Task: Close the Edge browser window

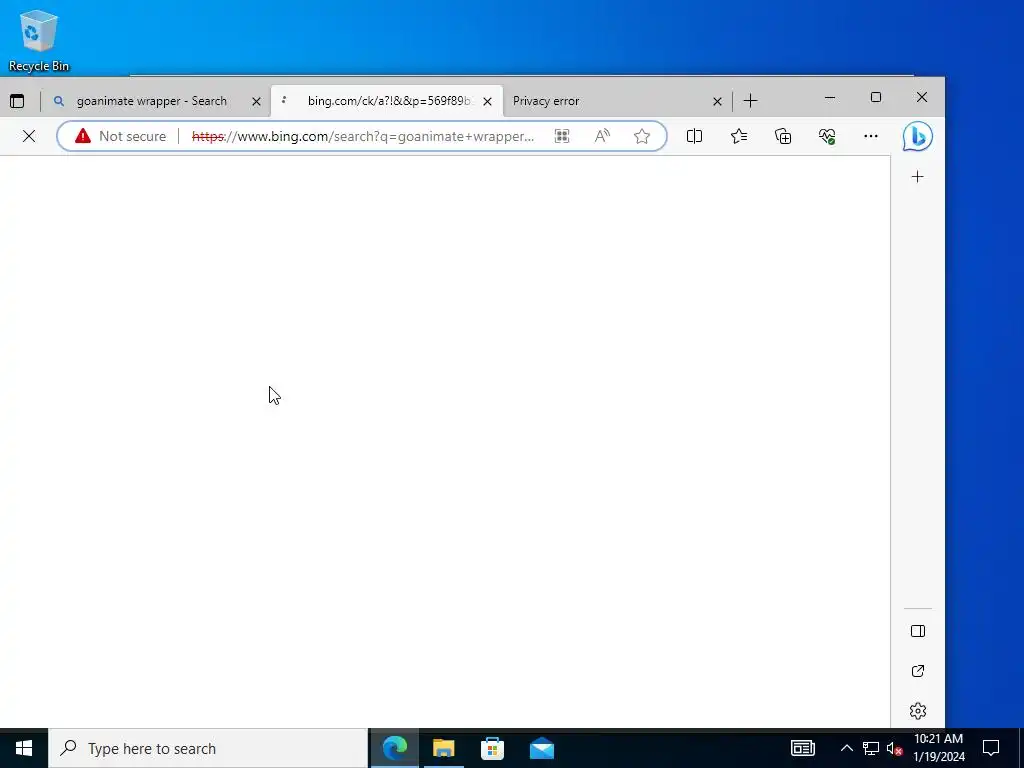Action: pos(921,97)
